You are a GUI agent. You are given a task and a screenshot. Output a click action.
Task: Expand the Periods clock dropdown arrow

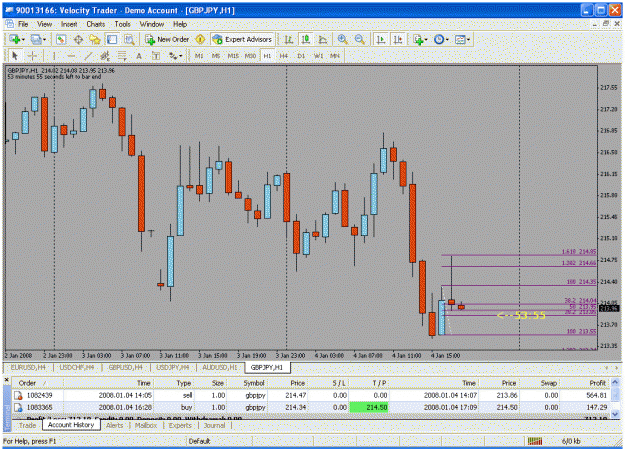[x=447, y=39]
